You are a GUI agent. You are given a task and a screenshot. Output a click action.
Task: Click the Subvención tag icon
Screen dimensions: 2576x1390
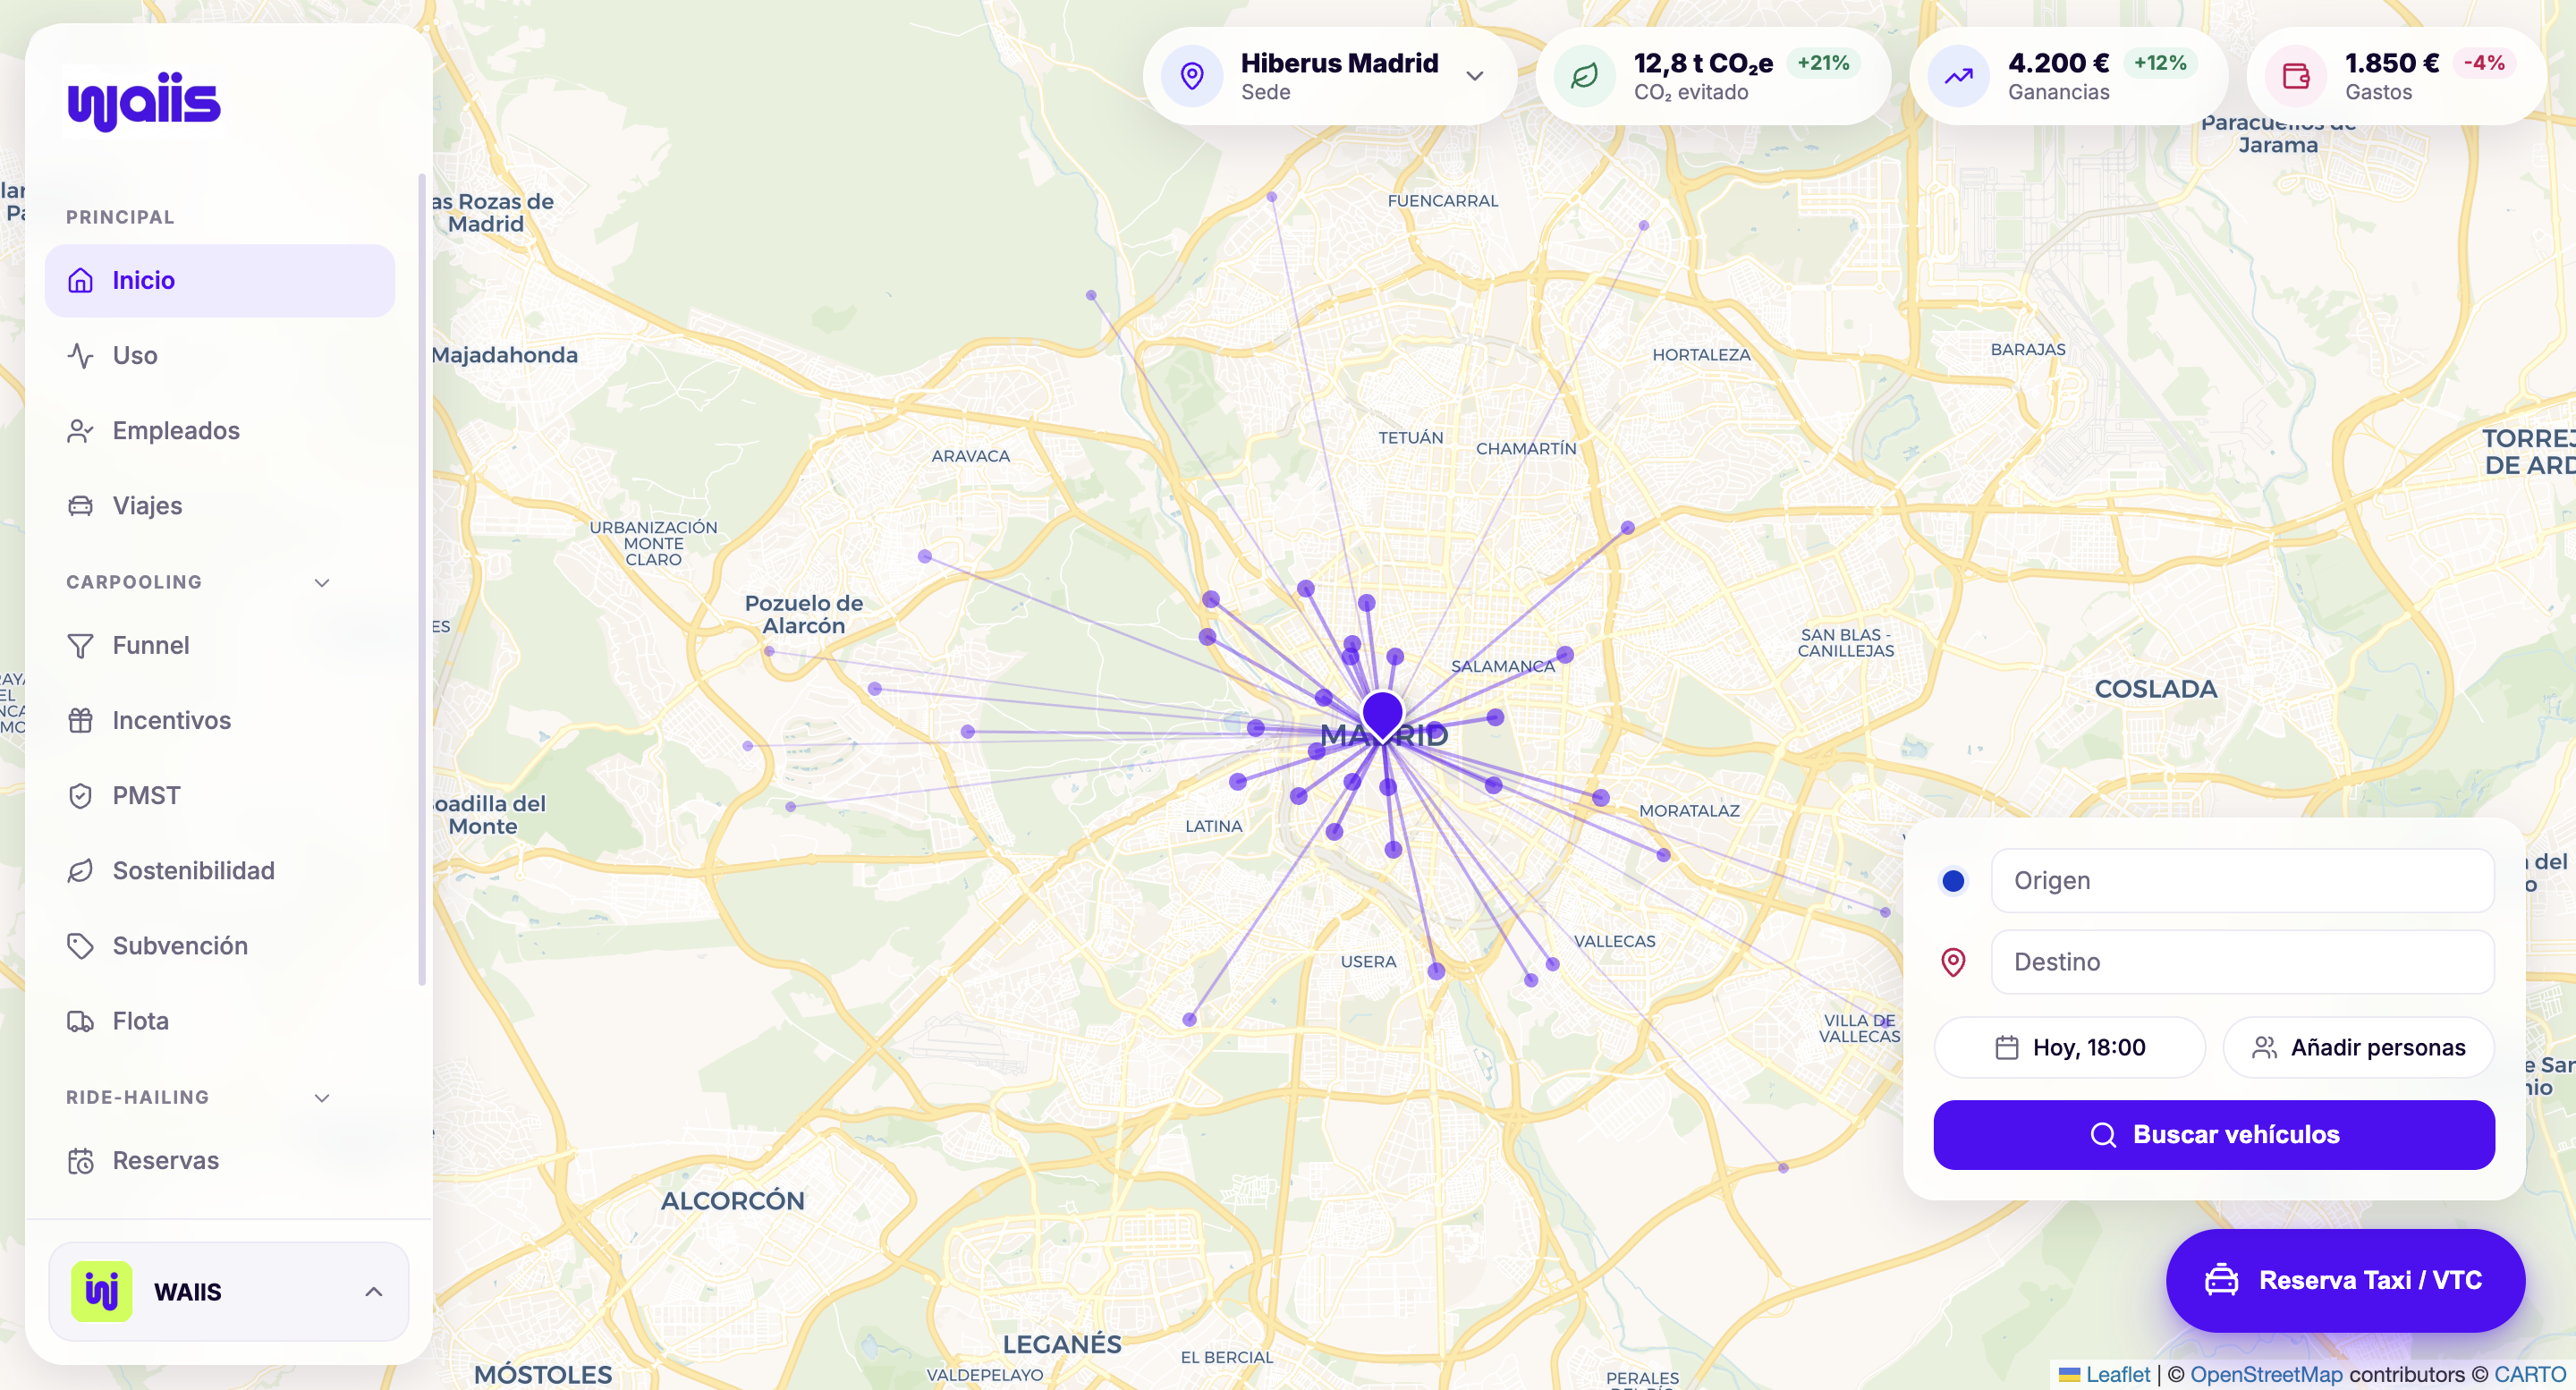pyautogui.click(x=80, y=946)
